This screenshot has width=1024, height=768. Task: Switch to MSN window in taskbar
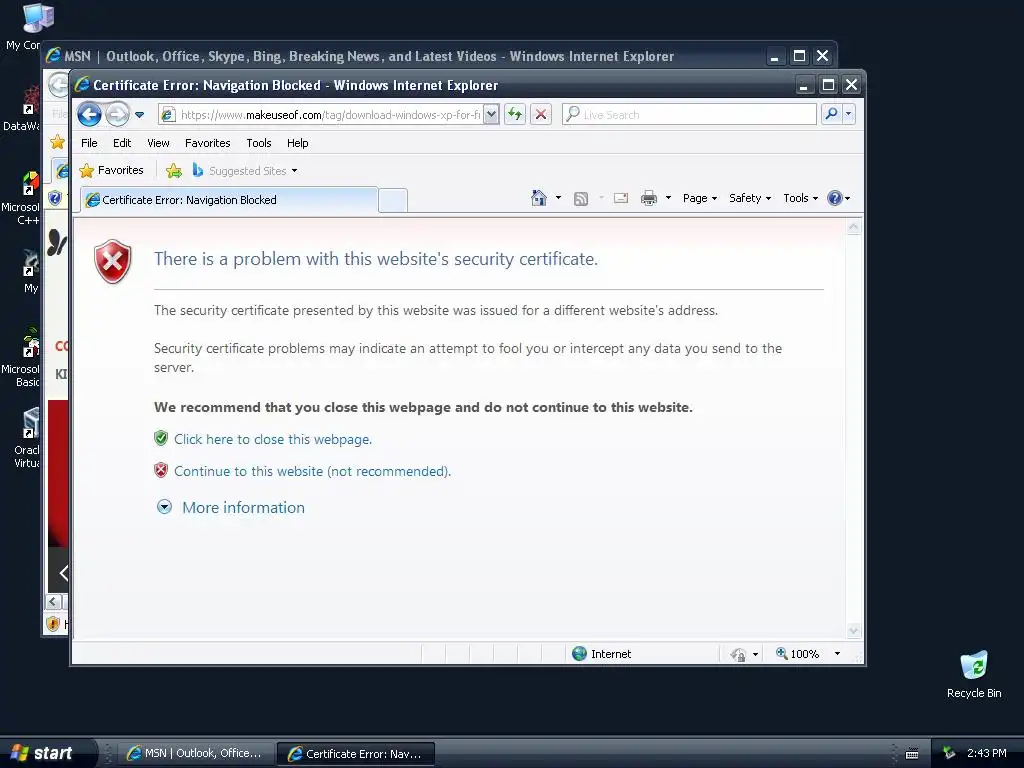click(194, 754)
